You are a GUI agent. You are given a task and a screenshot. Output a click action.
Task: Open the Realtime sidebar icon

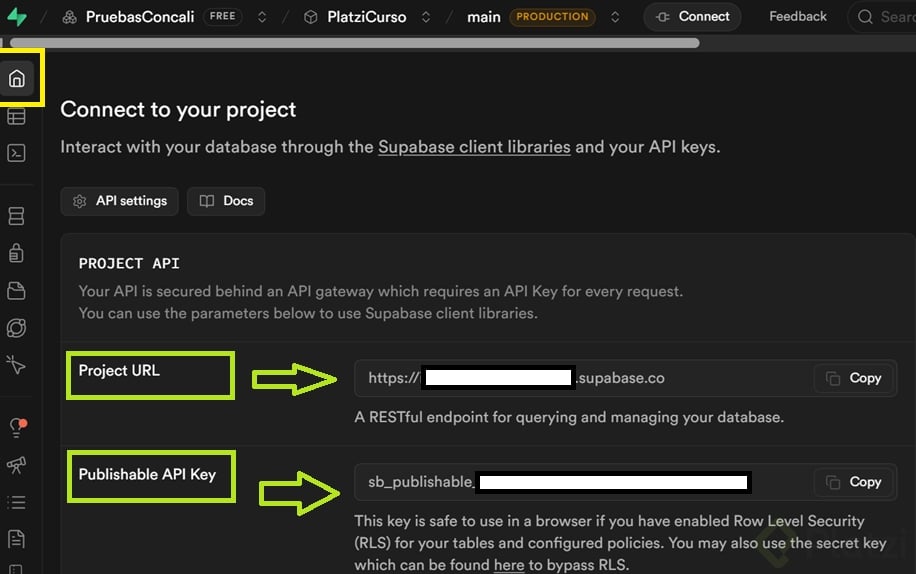pyautogui.click(x=16, y=365)
